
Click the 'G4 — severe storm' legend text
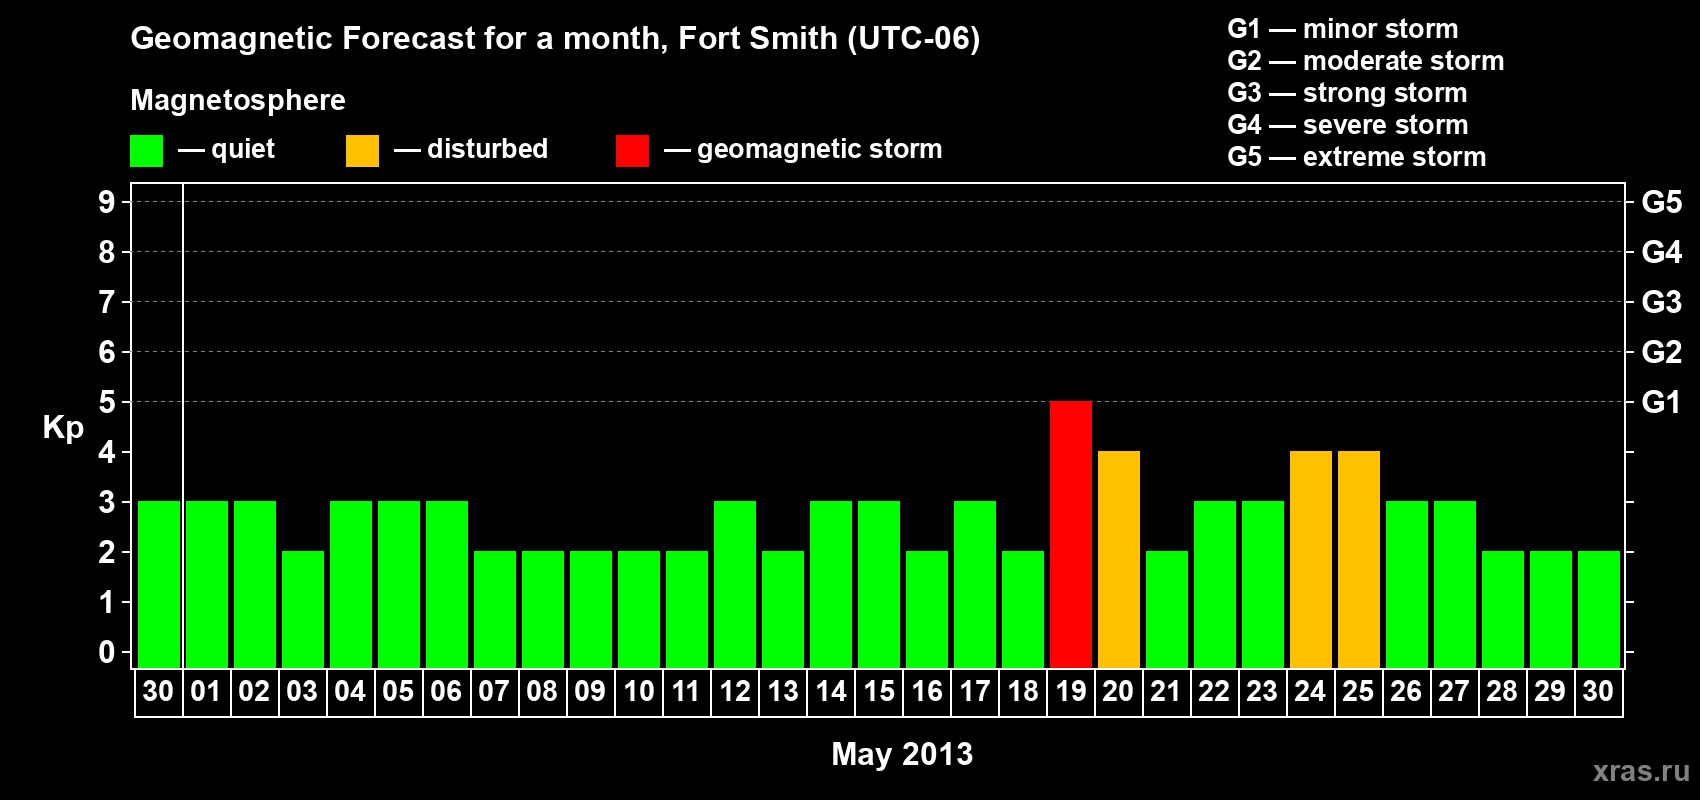tap(1347, 125)
